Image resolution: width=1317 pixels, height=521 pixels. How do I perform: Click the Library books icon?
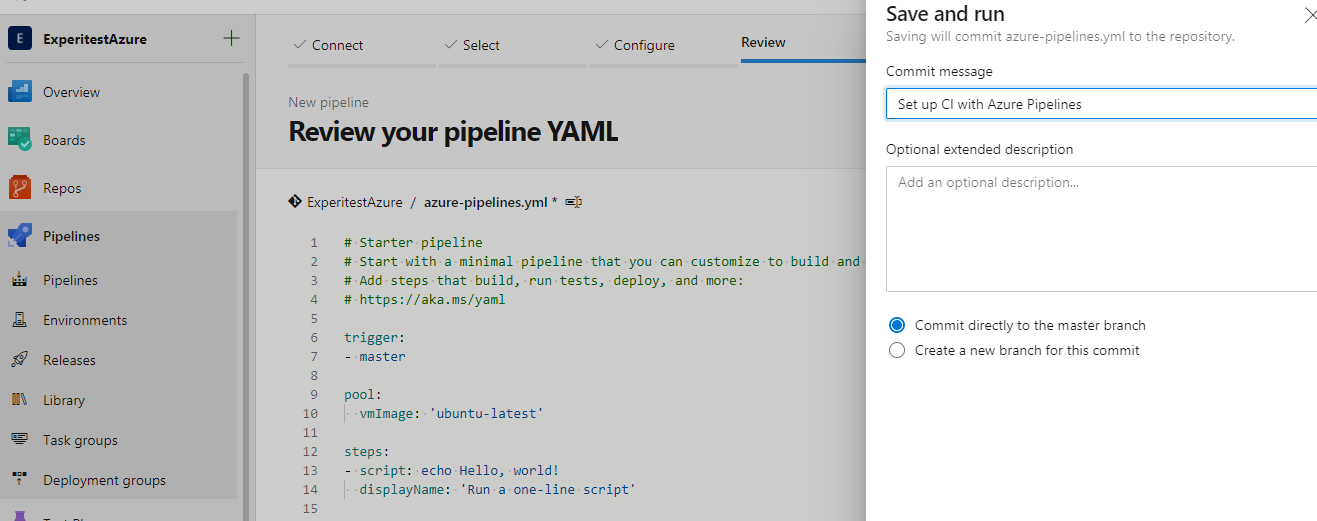[19, 400]
